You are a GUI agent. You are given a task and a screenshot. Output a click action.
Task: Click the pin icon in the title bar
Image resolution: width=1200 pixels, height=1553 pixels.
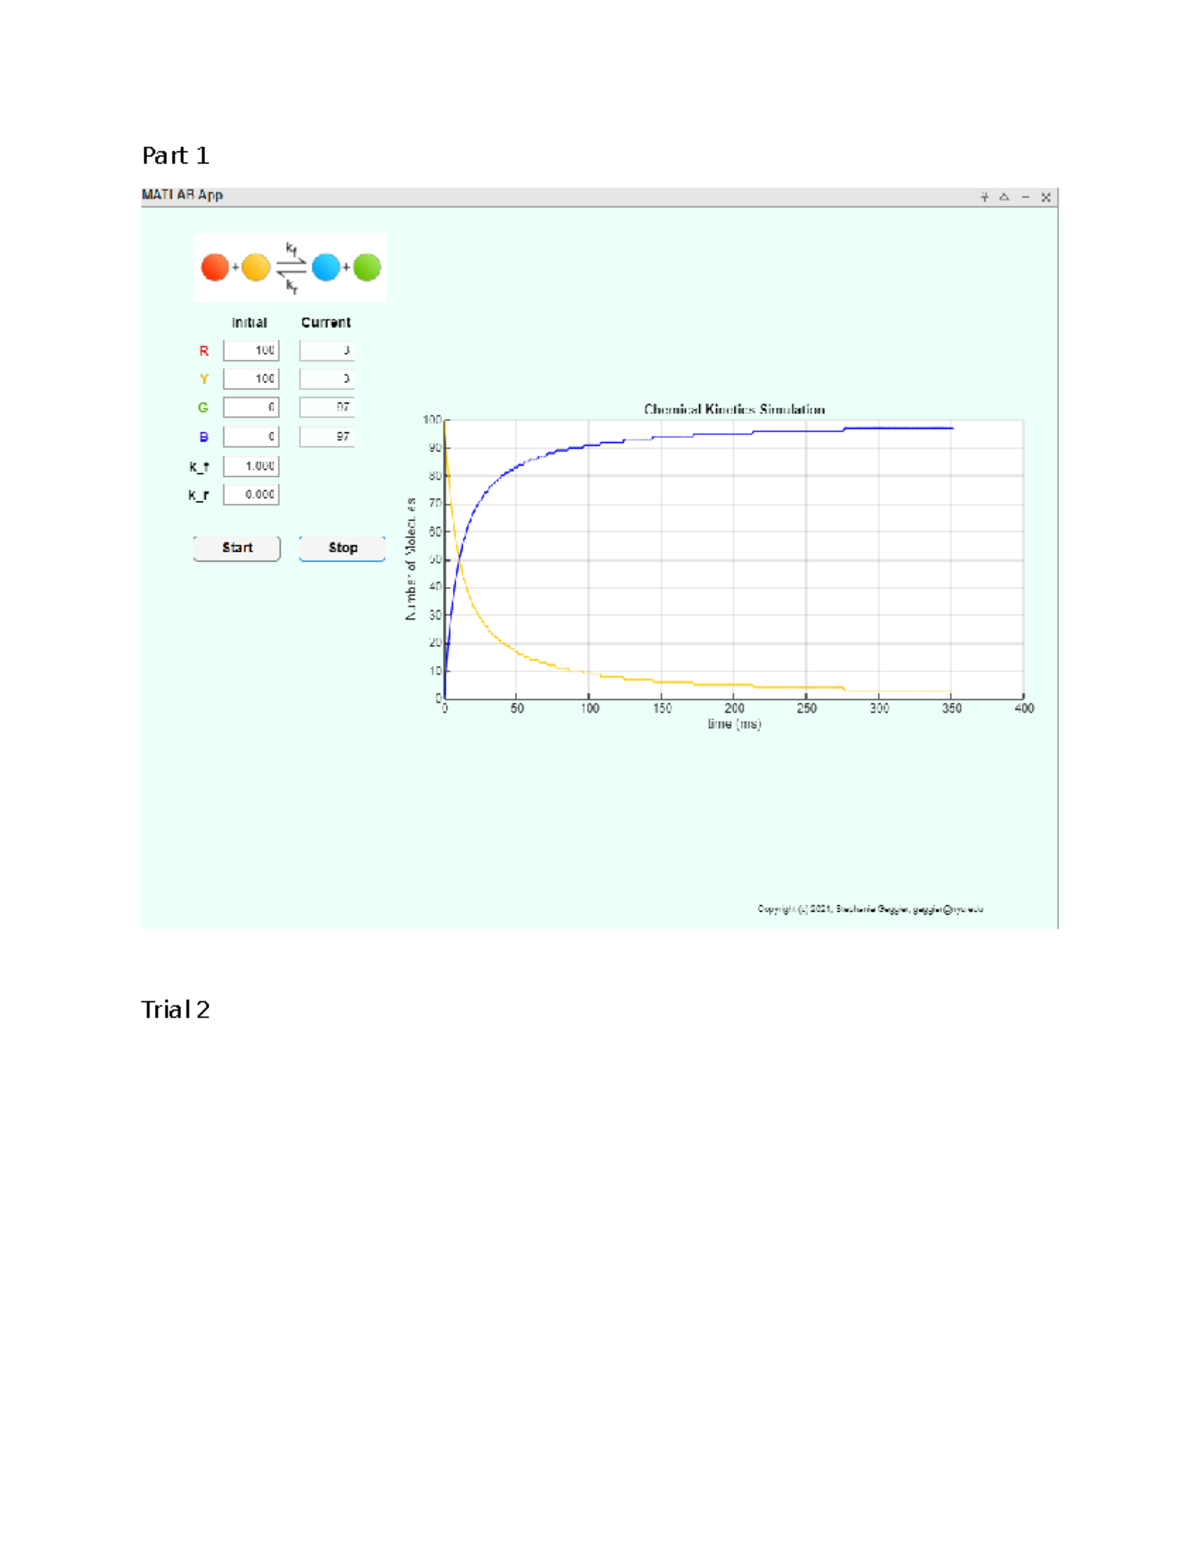(x=984, y=197)
